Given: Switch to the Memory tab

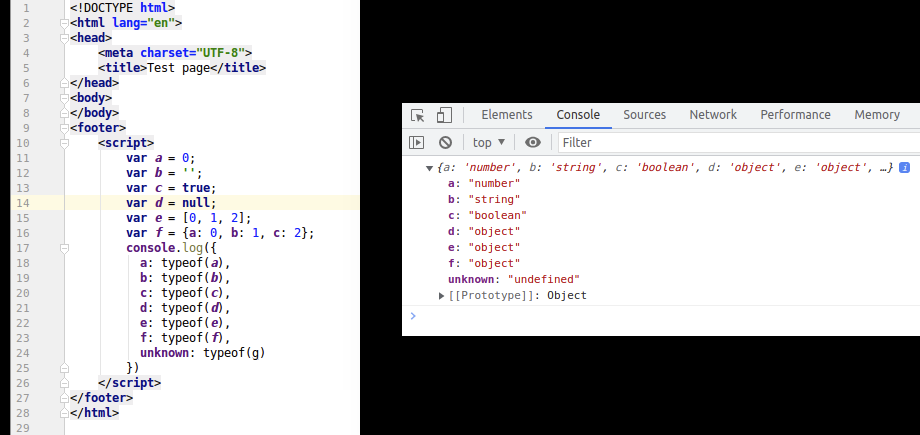Looking at the screenshot, I should click(877, 115).
